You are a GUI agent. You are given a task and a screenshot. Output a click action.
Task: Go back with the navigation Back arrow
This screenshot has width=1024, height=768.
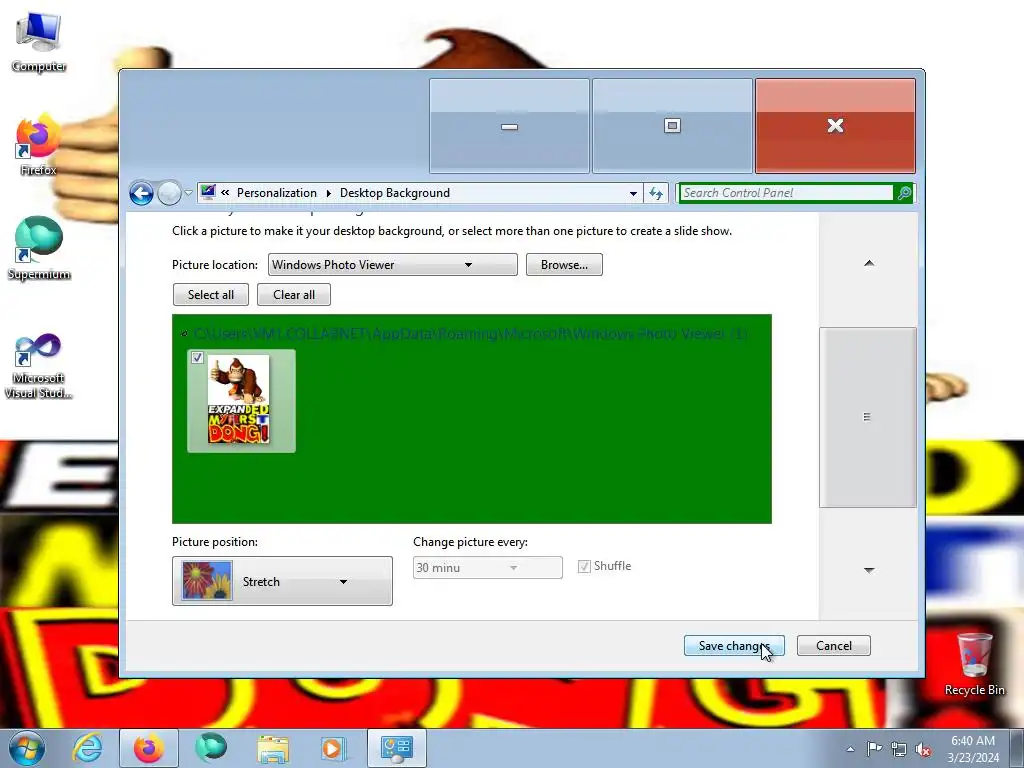141,193
